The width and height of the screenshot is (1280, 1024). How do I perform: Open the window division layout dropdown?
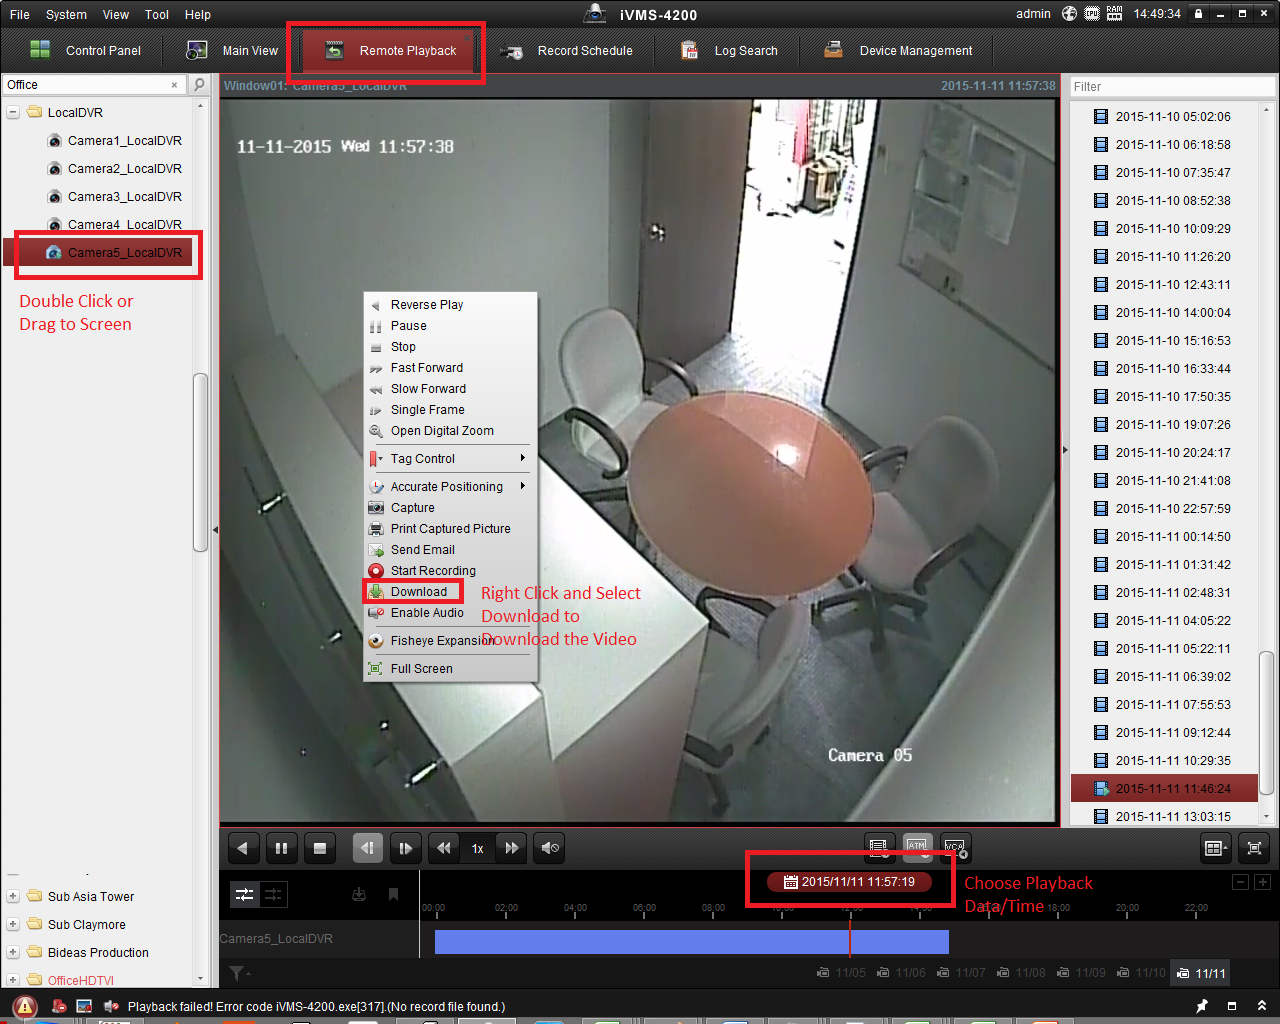pyautogui.click(x=1216, y=848)
